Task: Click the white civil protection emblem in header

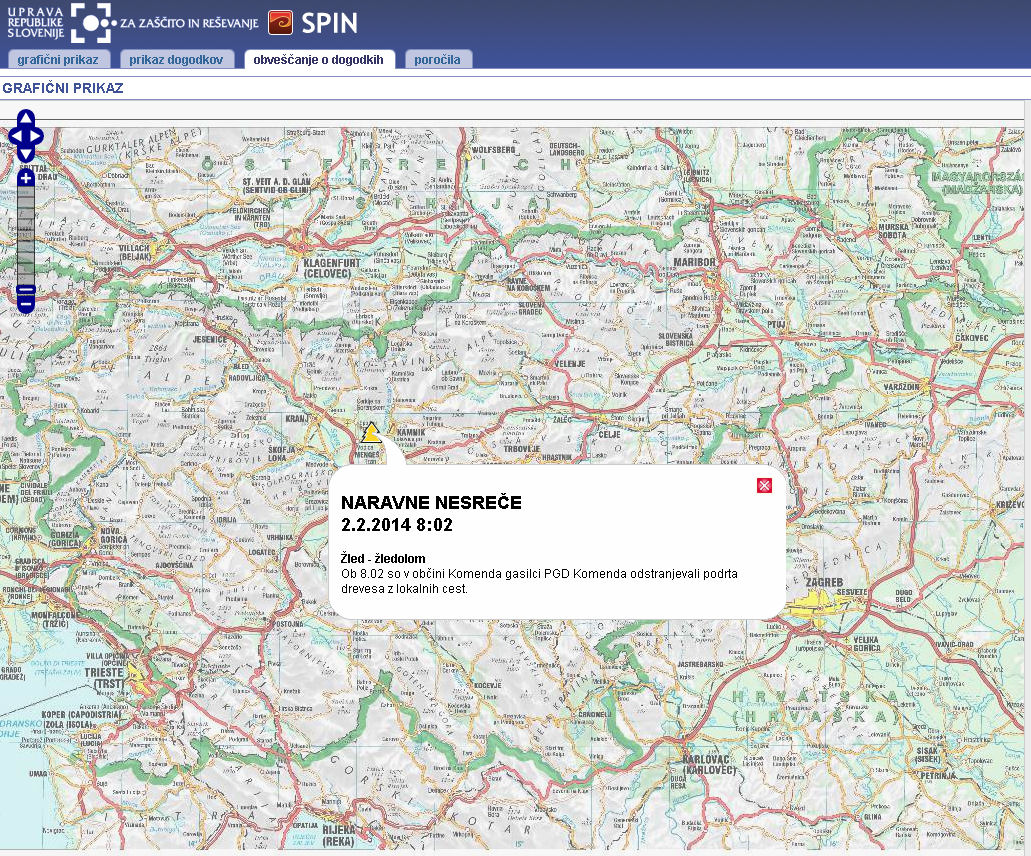Action: click(x=93, y=23)
